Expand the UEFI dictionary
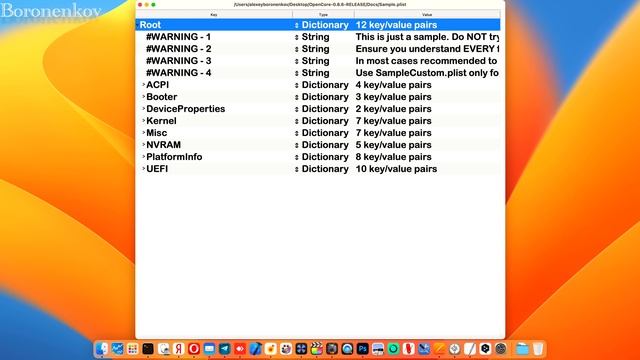The image size is (640, 360). [x=143, y=169]
